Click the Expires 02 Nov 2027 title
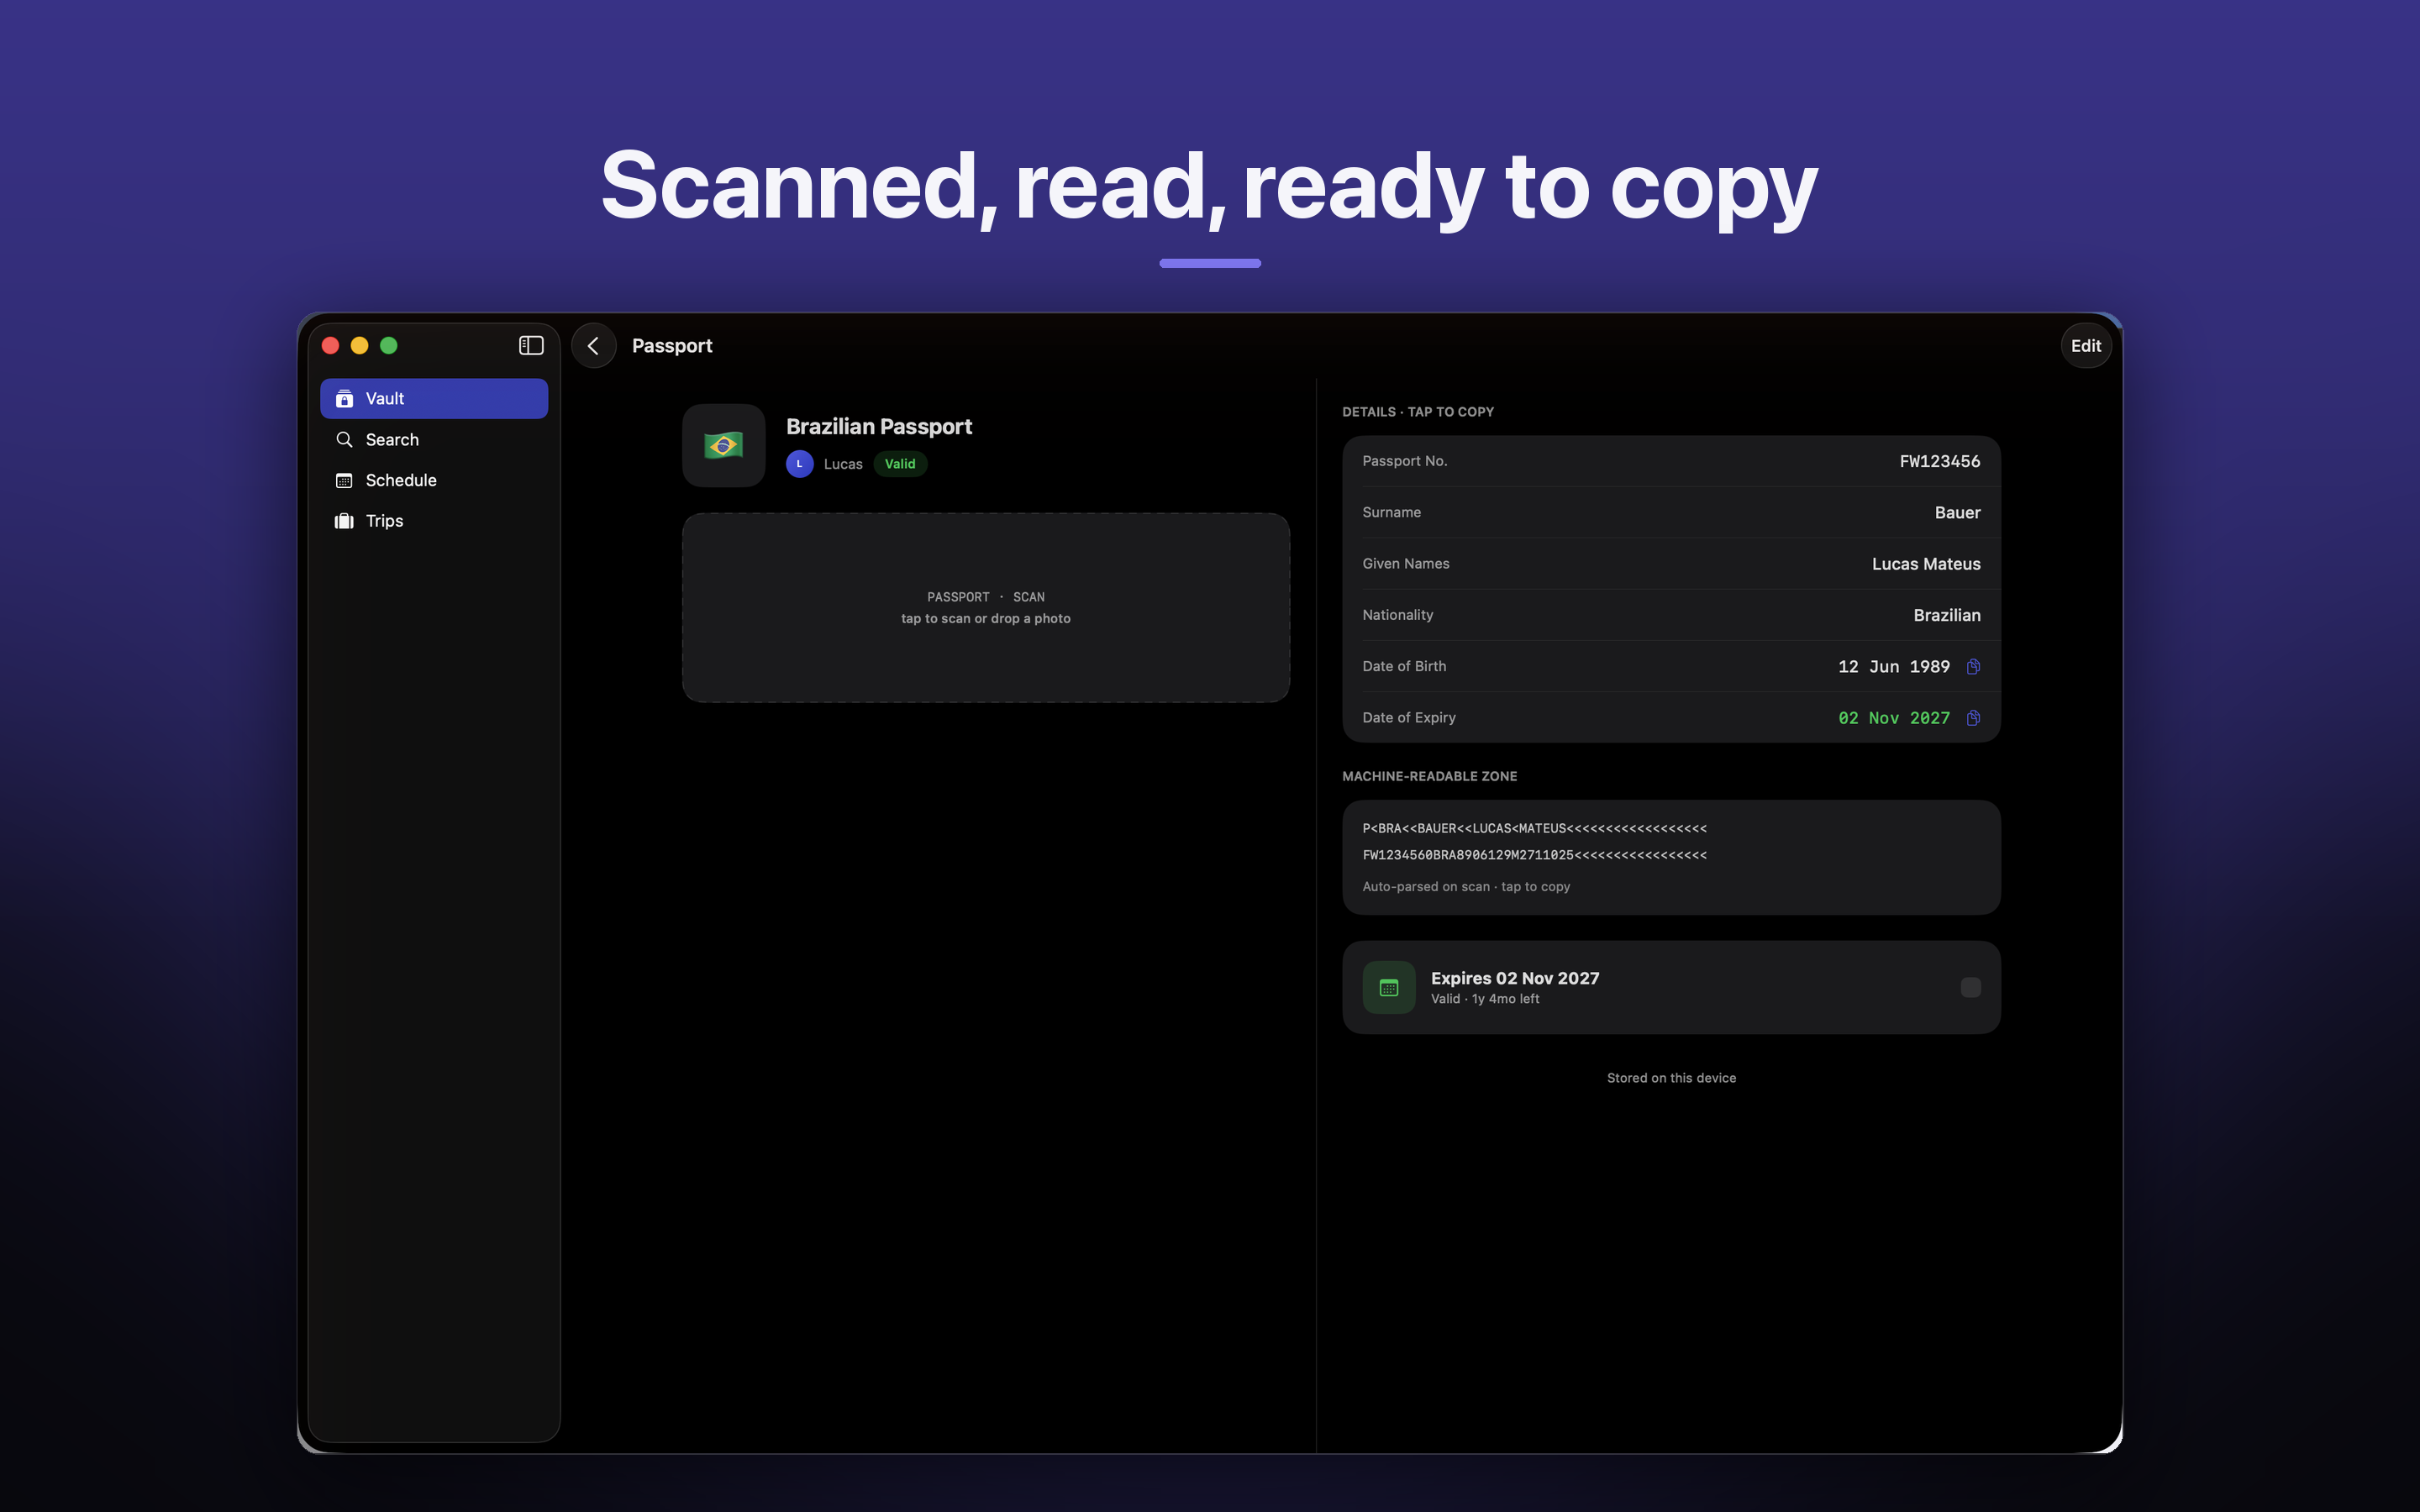 (x=1515, y=978)
